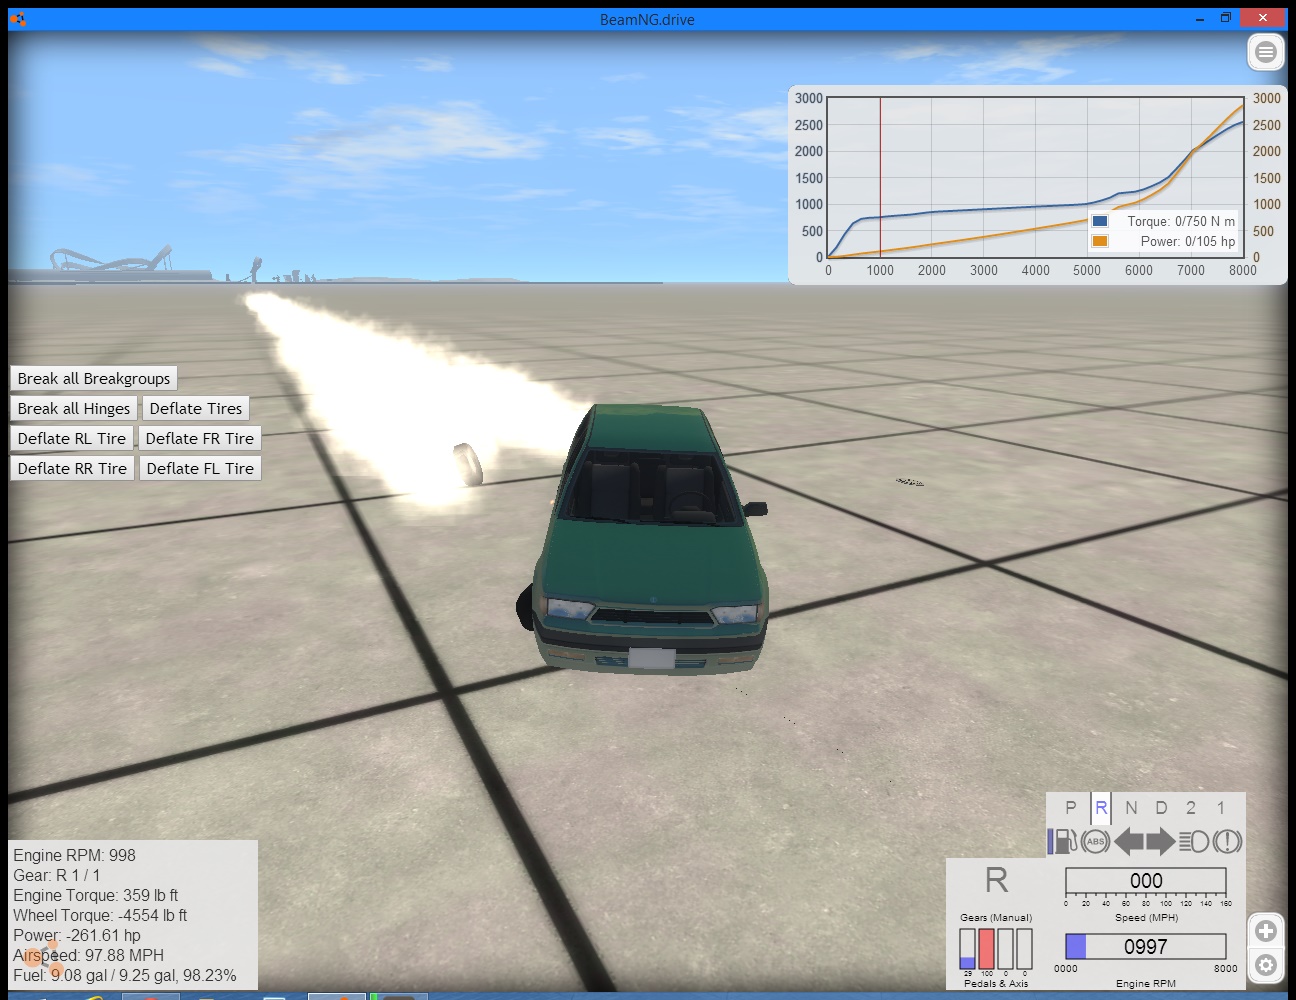Screen dimensions: 1296x1000
Task: Click the detached wheel near smoke
Action: tap(467, 464)
